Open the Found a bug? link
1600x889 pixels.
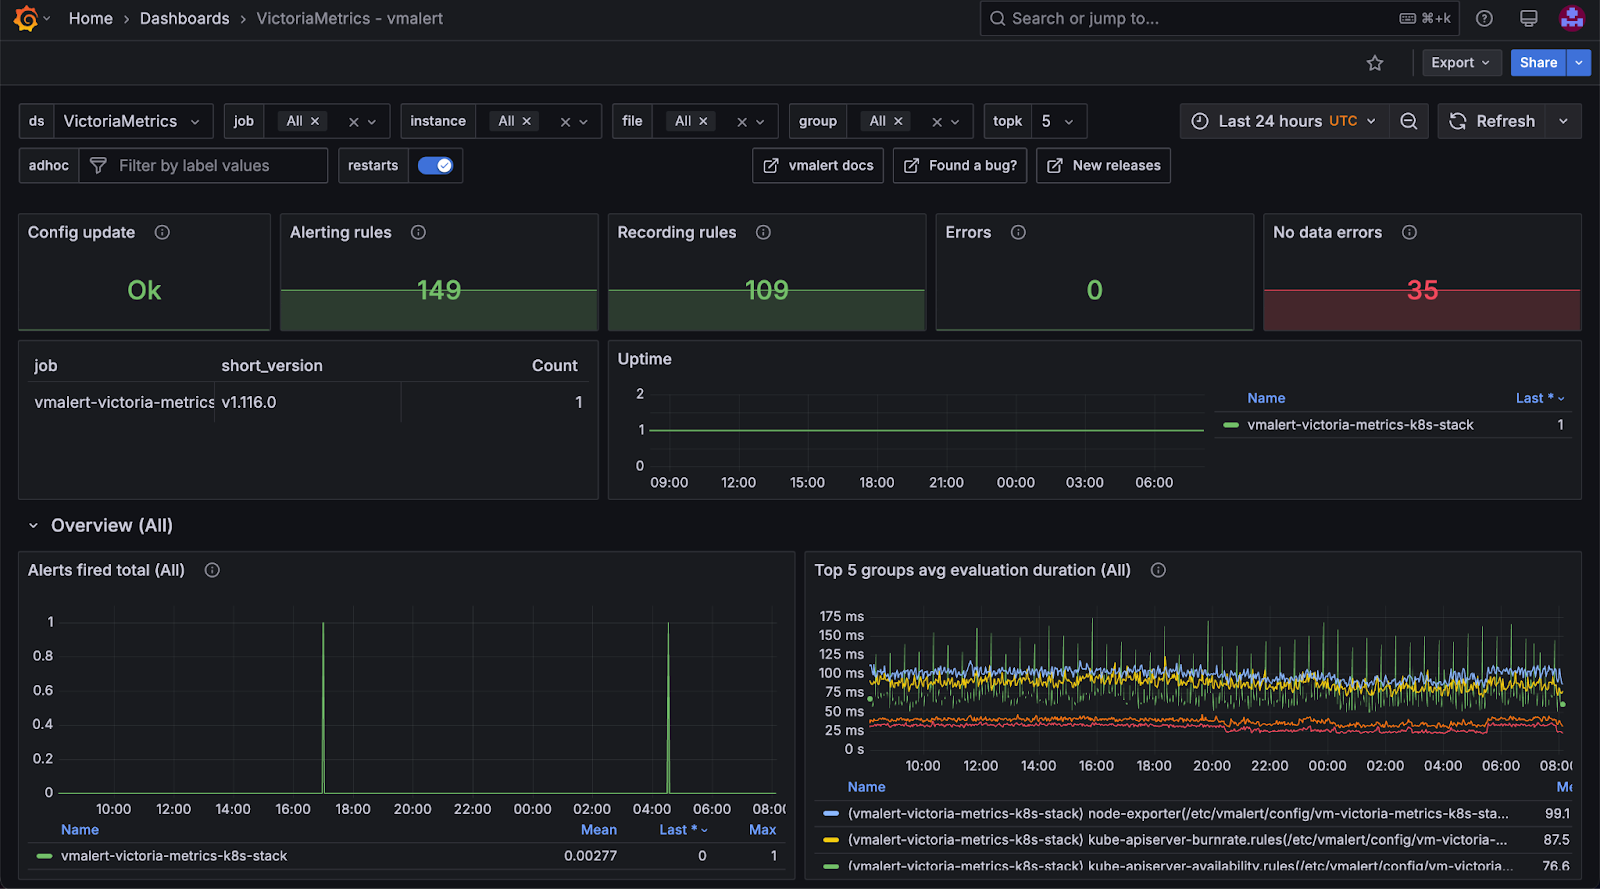click(961, 166)
